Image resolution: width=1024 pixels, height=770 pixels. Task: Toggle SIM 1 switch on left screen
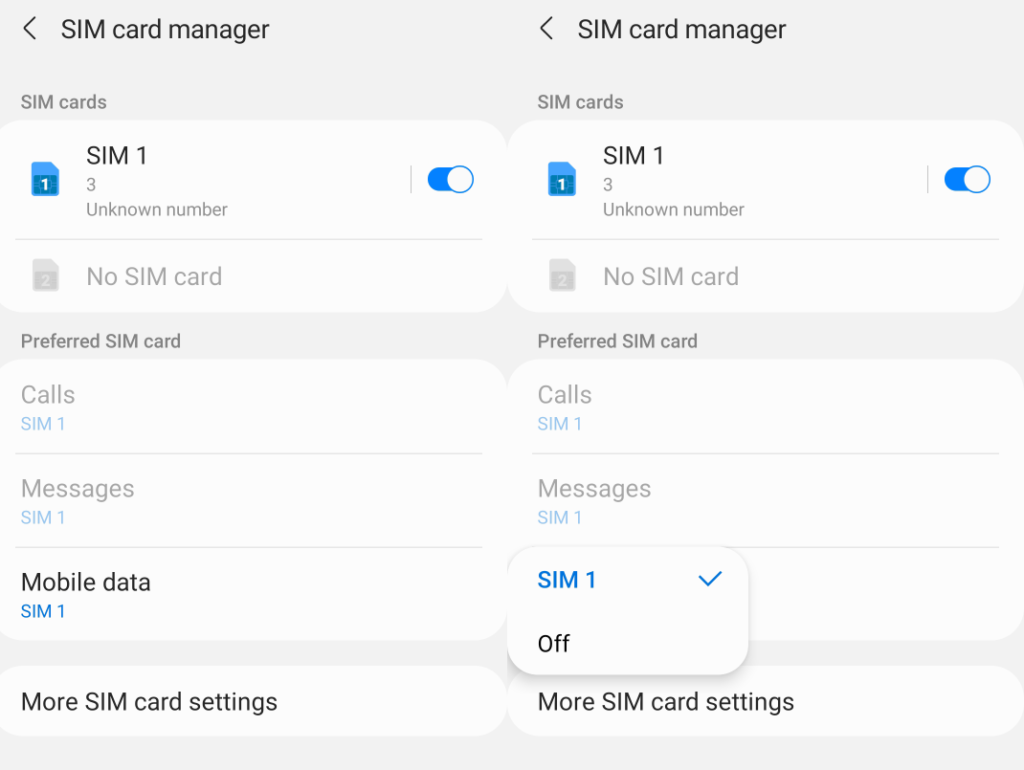[450, 180]
